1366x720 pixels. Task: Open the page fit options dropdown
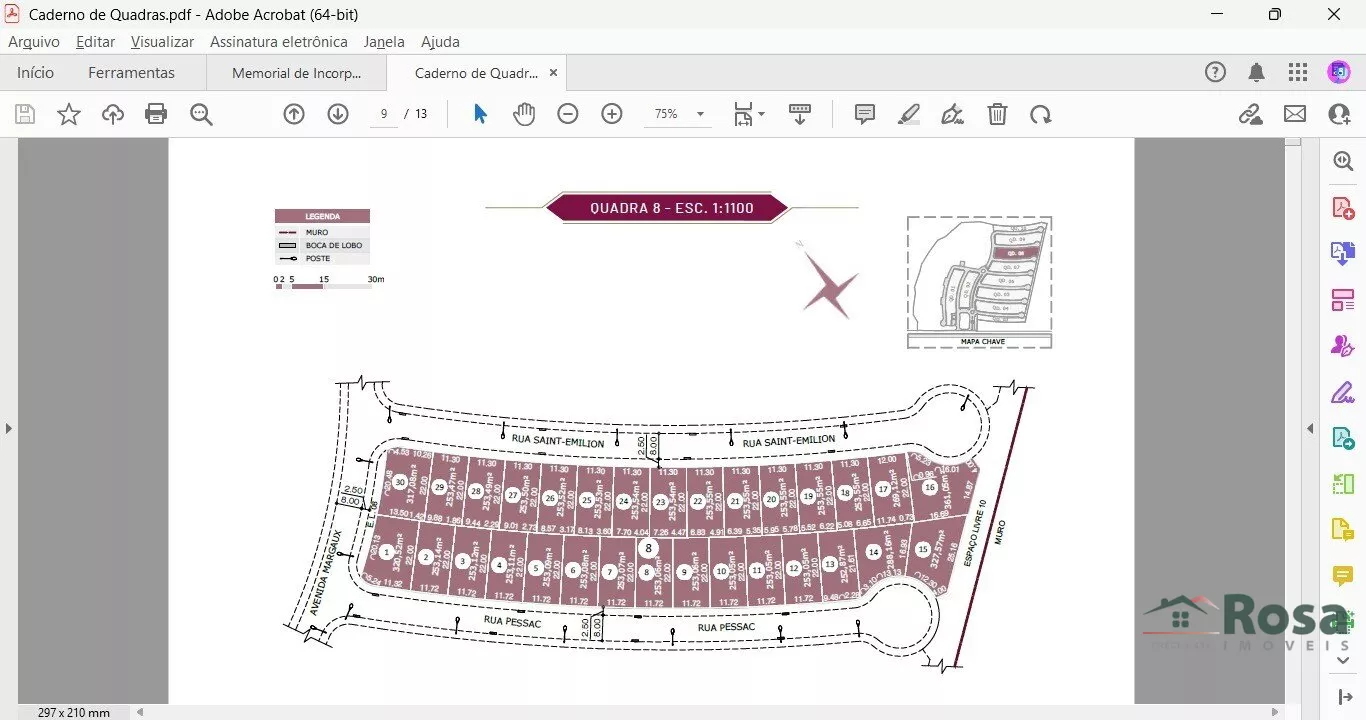coord(749,114)
